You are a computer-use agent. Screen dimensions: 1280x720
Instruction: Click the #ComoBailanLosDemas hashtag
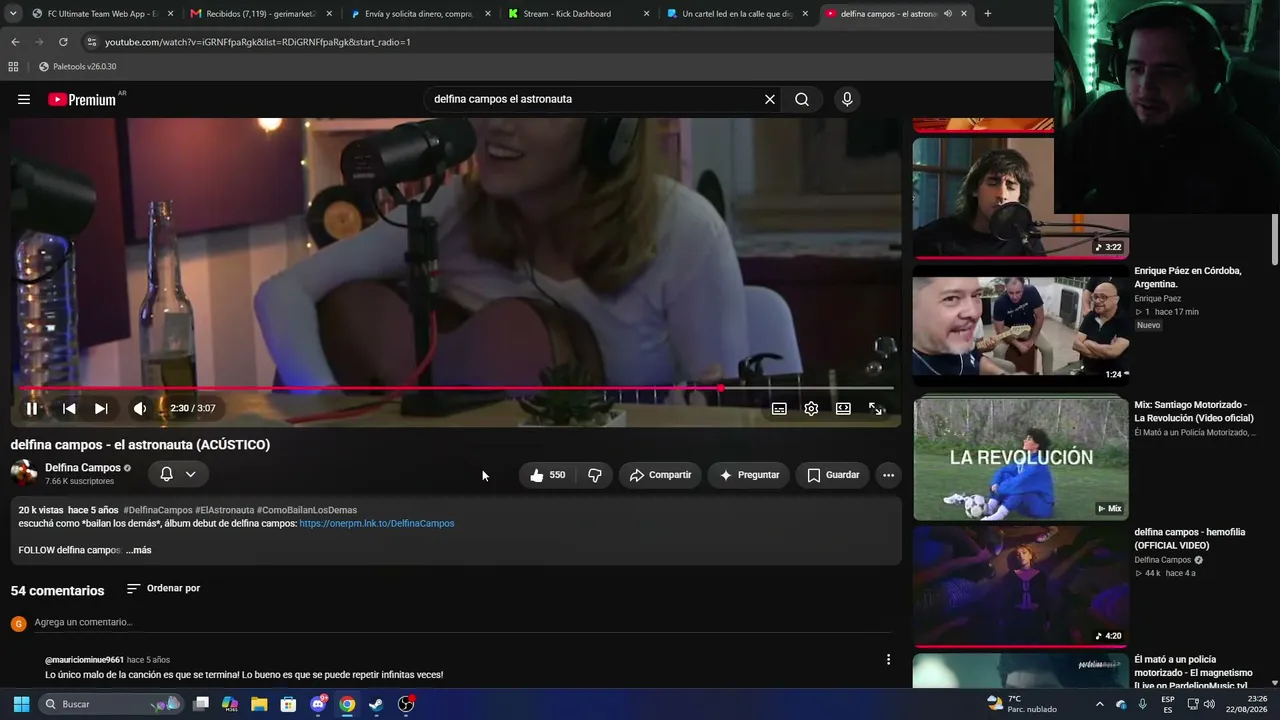[307, 510]
